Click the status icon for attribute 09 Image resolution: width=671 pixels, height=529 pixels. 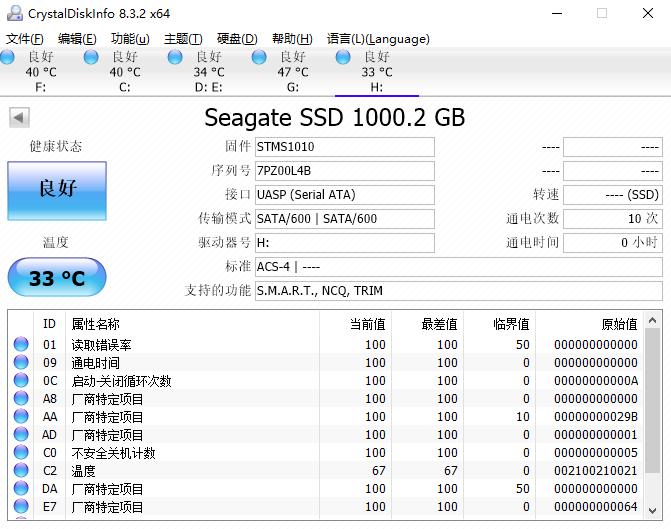coord(21,362)
